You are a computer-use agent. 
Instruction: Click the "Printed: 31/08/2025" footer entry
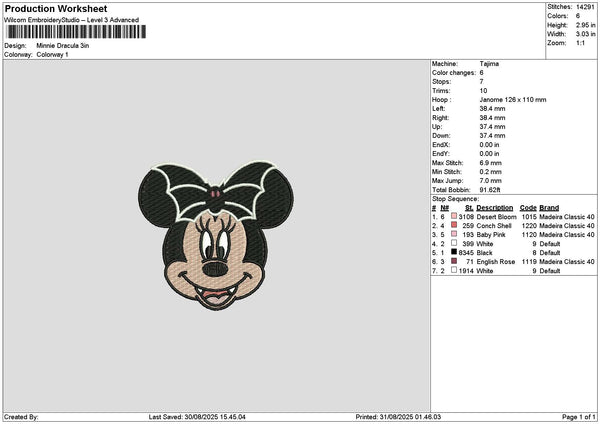tap(398, 417)
